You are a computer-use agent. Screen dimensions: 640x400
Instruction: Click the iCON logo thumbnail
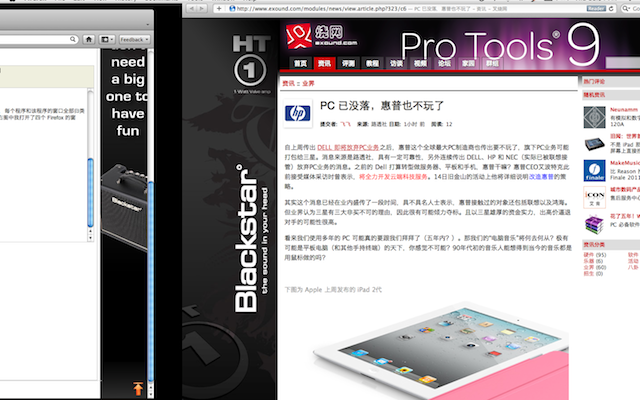coord(594,197)
